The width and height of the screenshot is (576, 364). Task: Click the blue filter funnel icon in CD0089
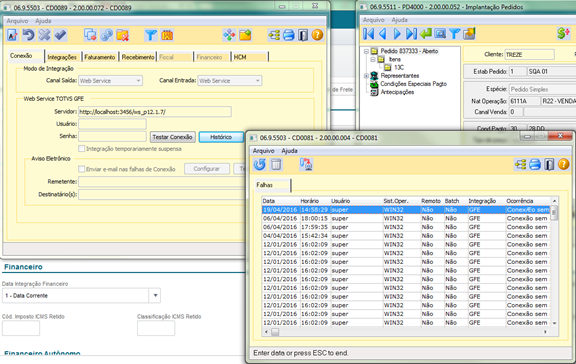coord(151,35)
